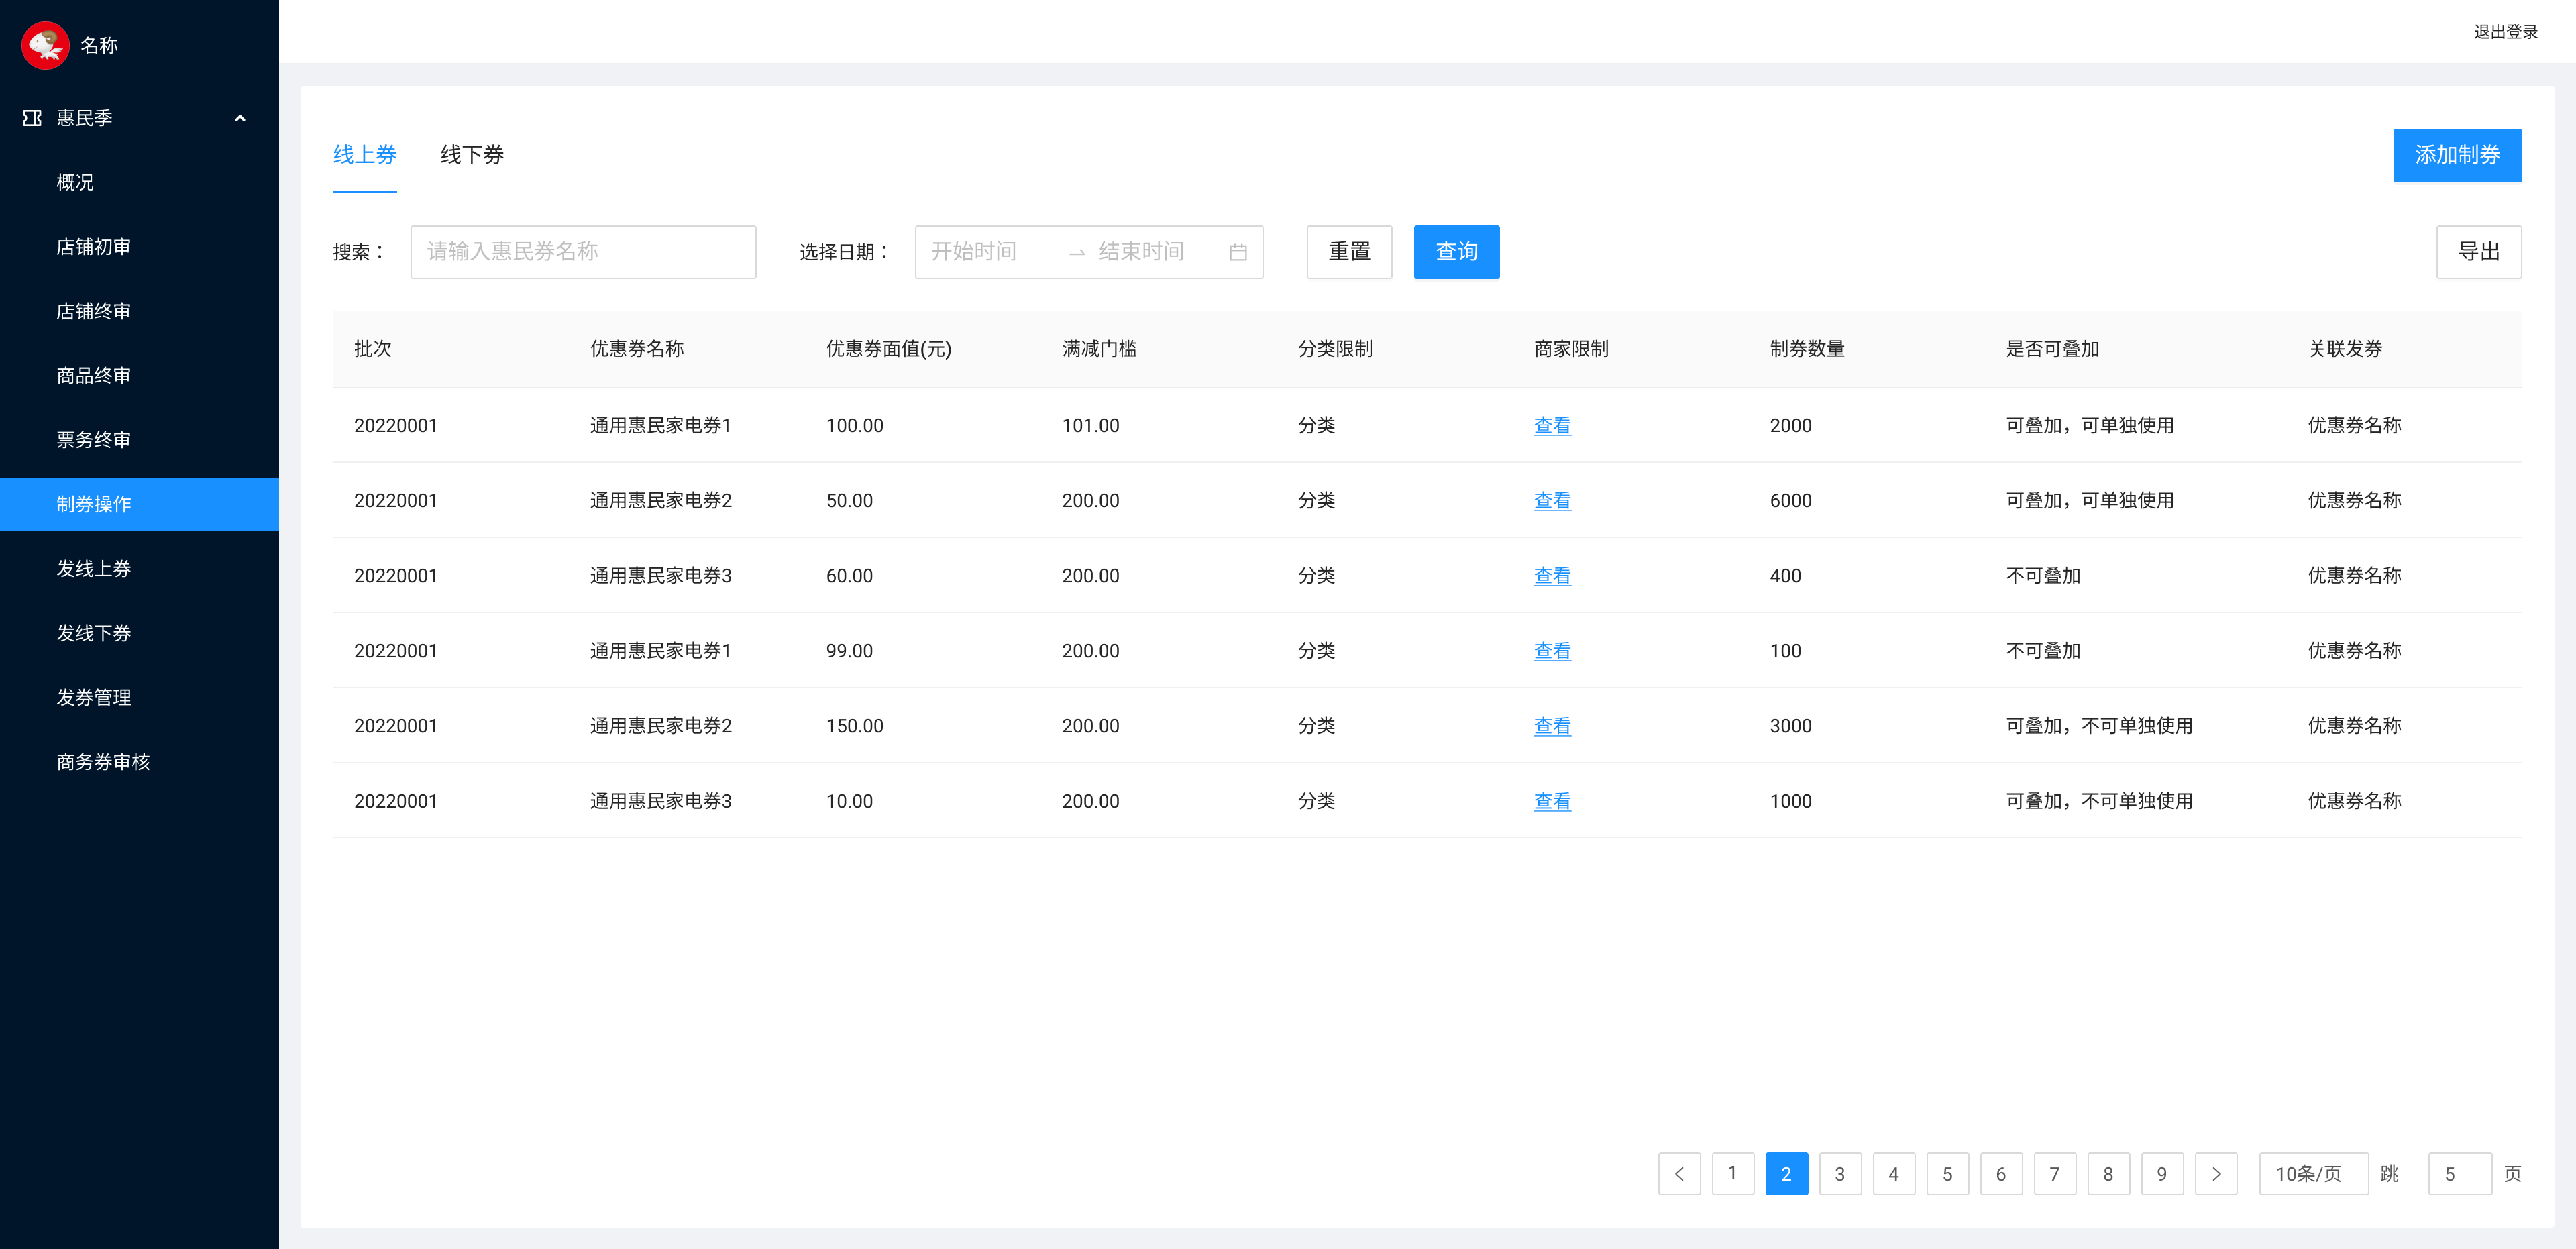The image size is (2576, 1249).
Task: Click 查询 button
Action: (1456, 252)
